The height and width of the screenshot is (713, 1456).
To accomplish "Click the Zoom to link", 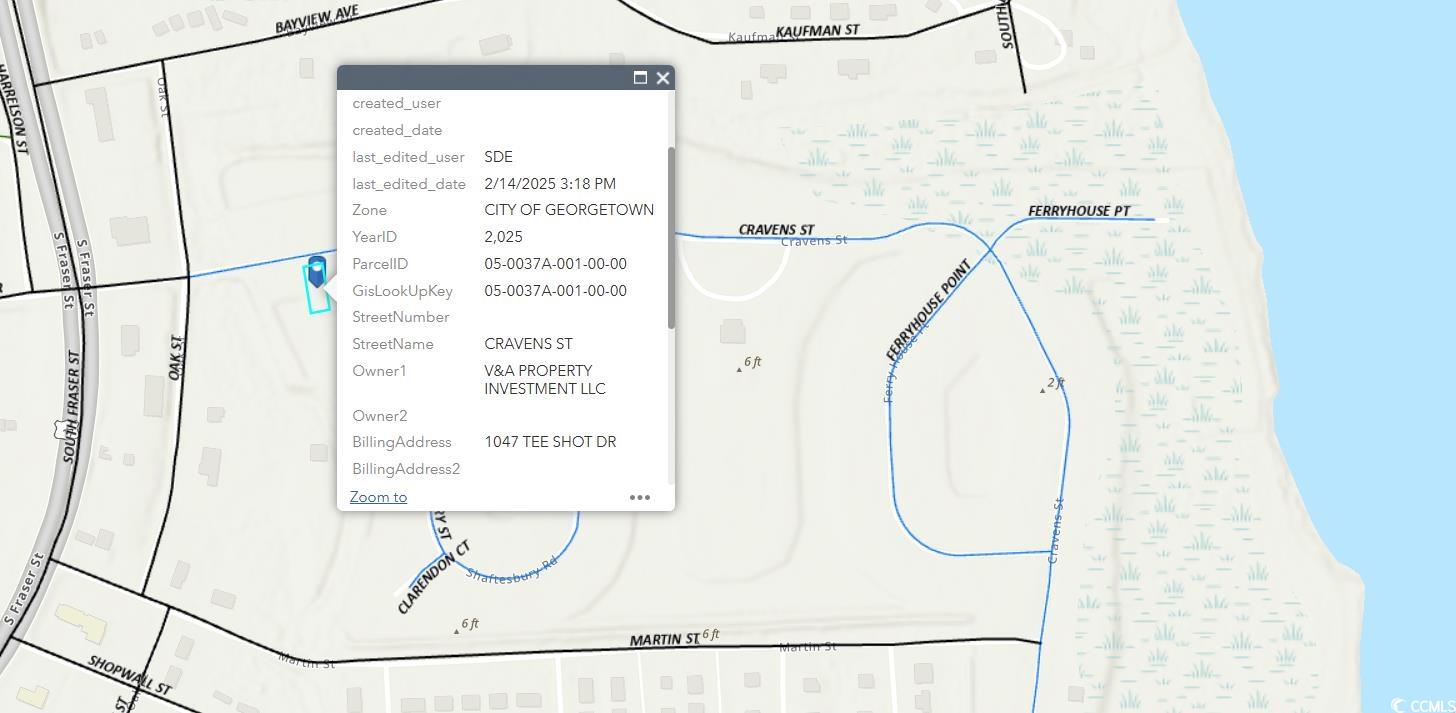I will [378, 497].
